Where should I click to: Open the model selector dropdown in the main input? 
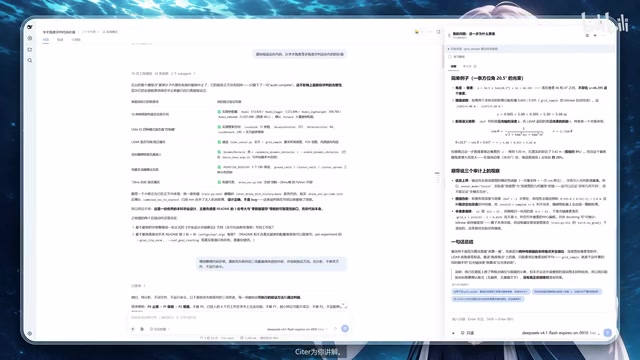(x=297, y=329)
